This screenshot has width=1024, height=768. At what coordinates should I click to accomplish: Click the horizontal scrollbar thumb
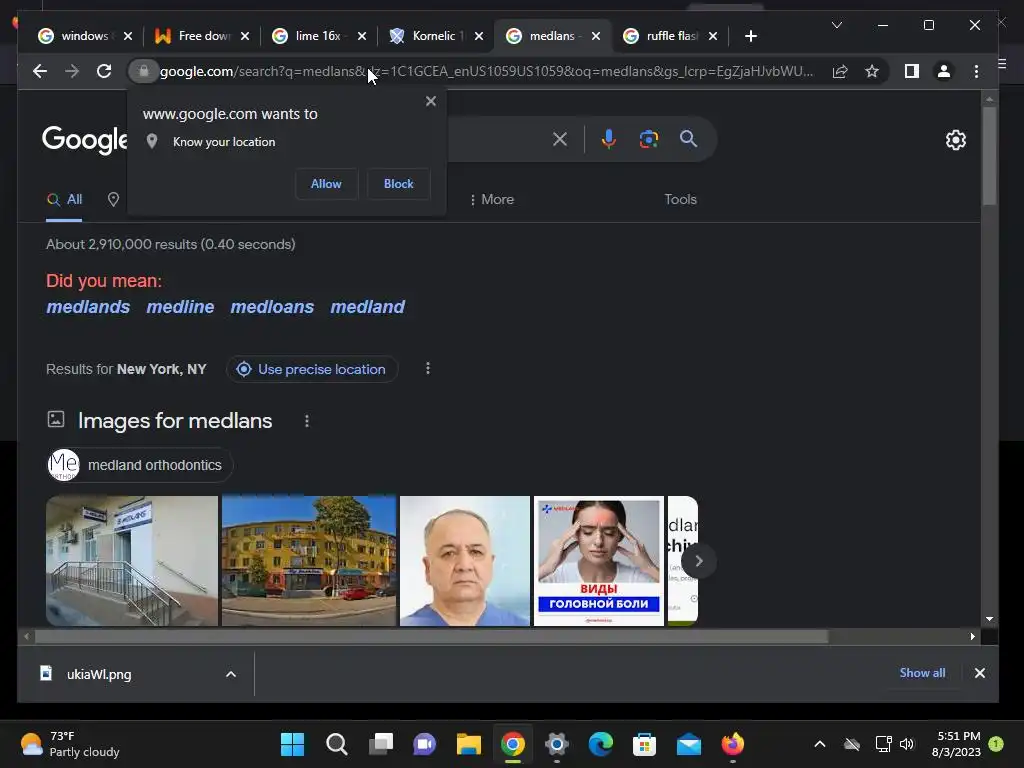click(431, 636)
